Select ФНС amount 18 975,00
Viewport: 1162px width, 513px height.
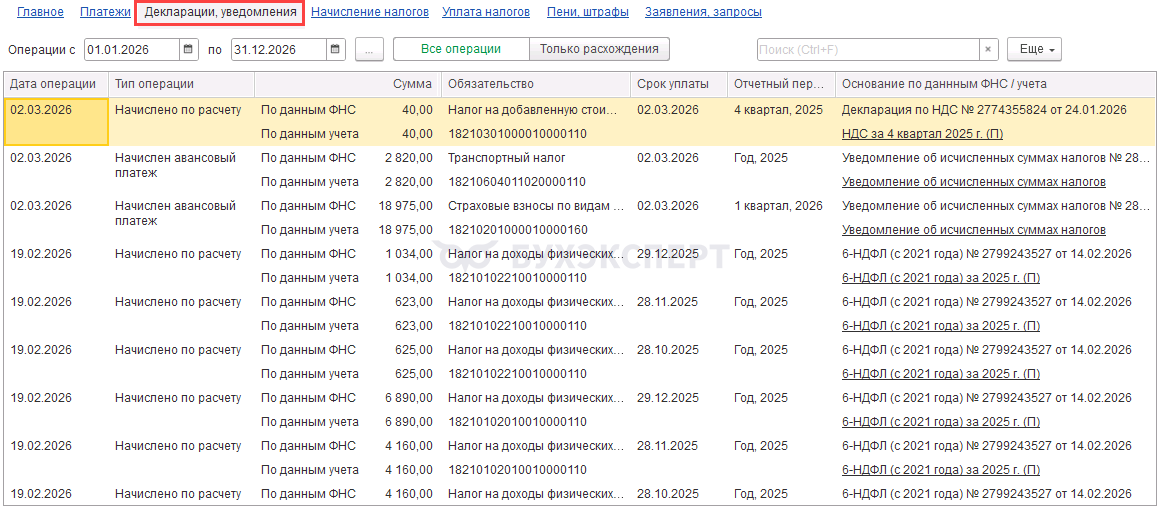[406, 205]
